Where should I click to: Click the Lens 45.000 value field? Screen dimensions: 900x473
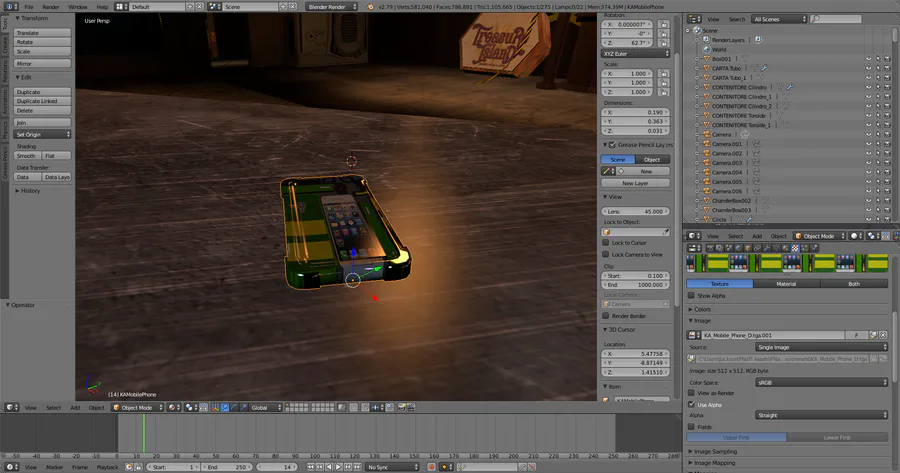pos(635,211)
